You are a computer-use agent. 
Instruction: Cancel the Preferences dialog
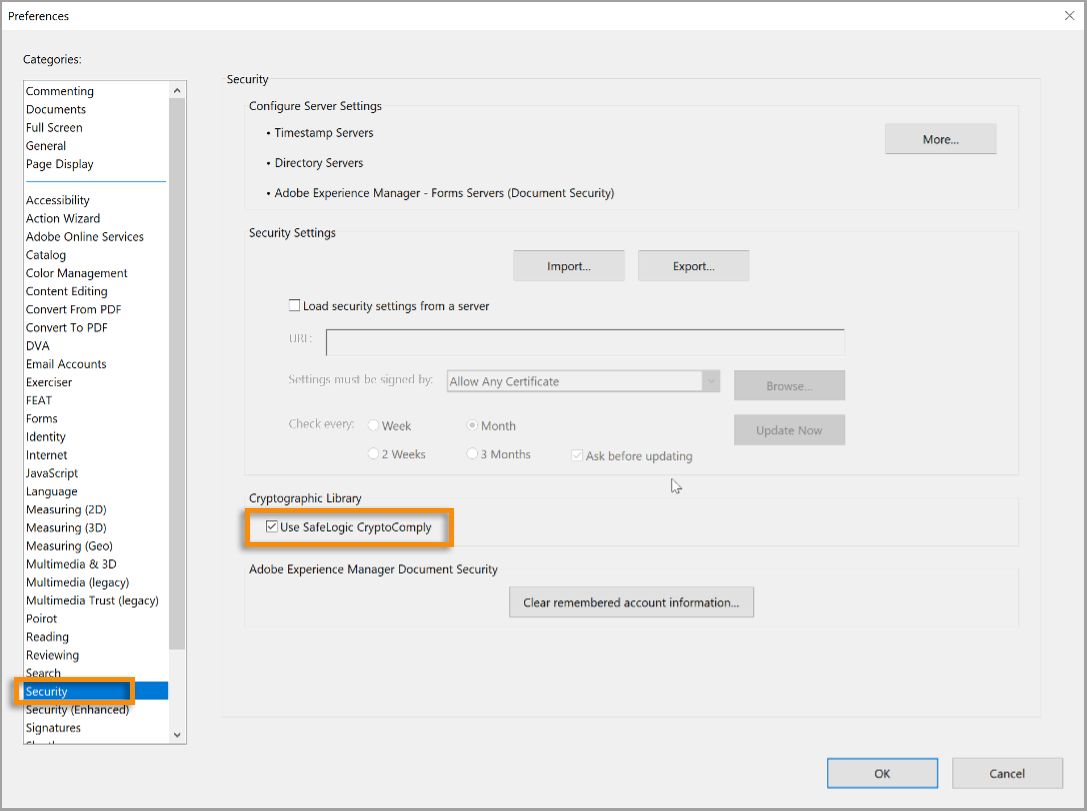coord(1006,773)
